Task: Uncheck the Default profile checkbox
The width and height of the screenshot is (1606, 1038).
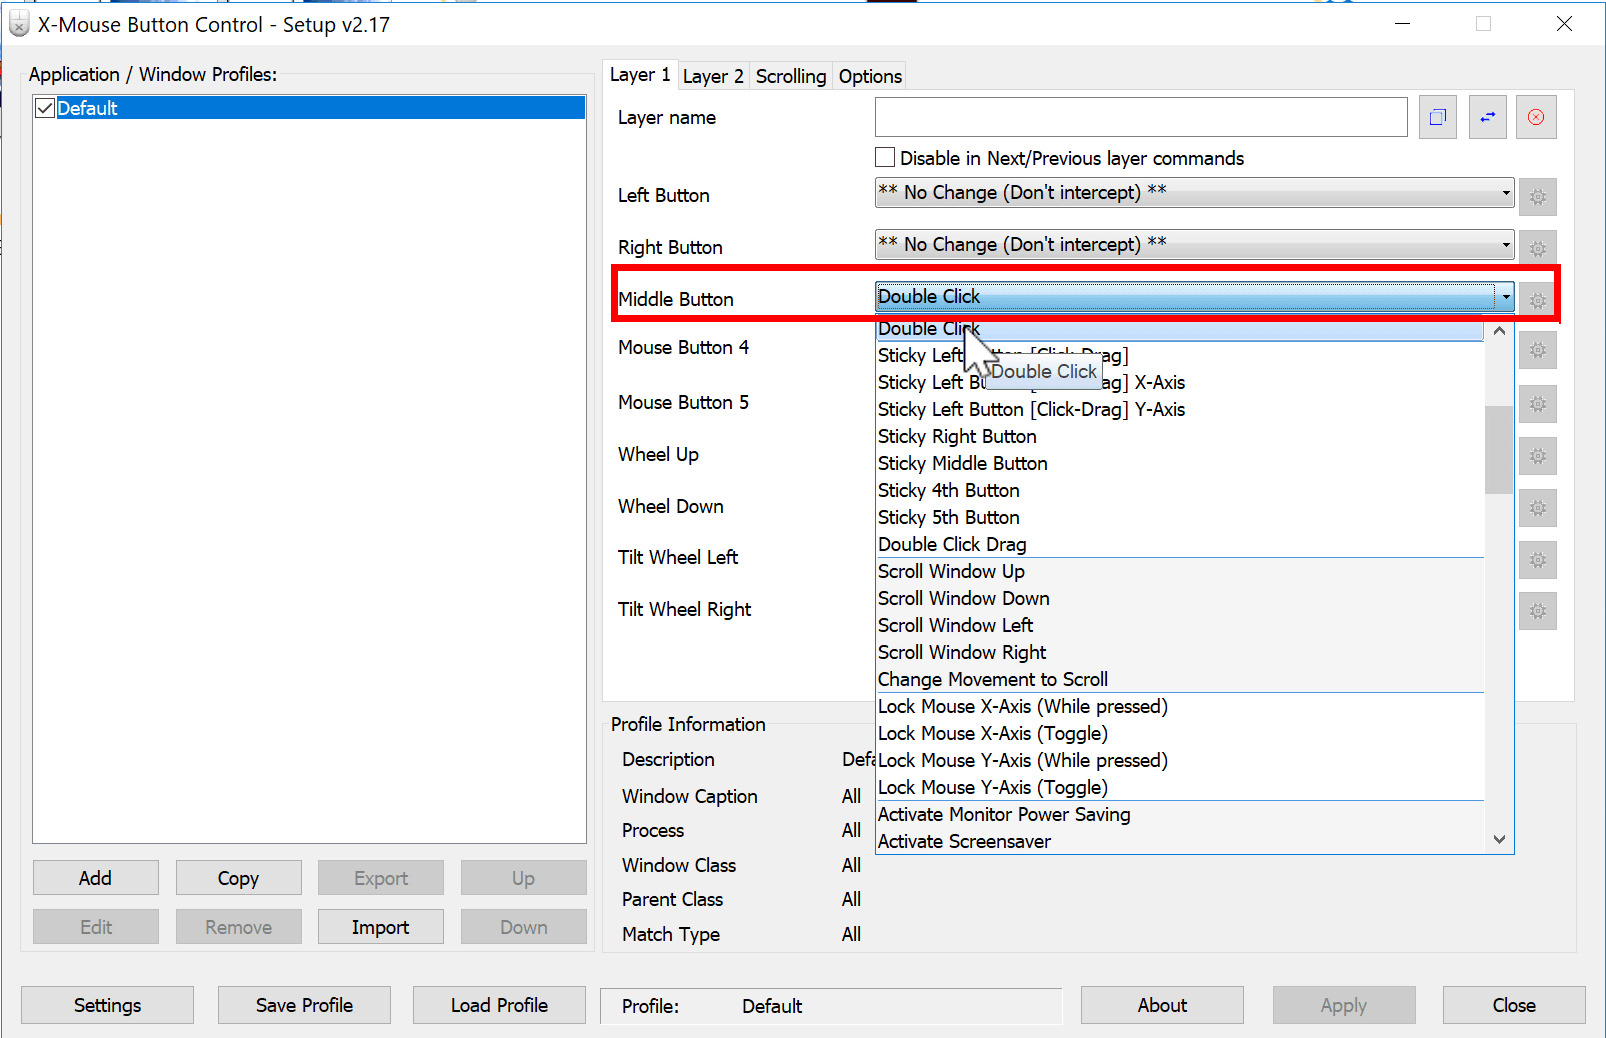Action: [44, 107]
